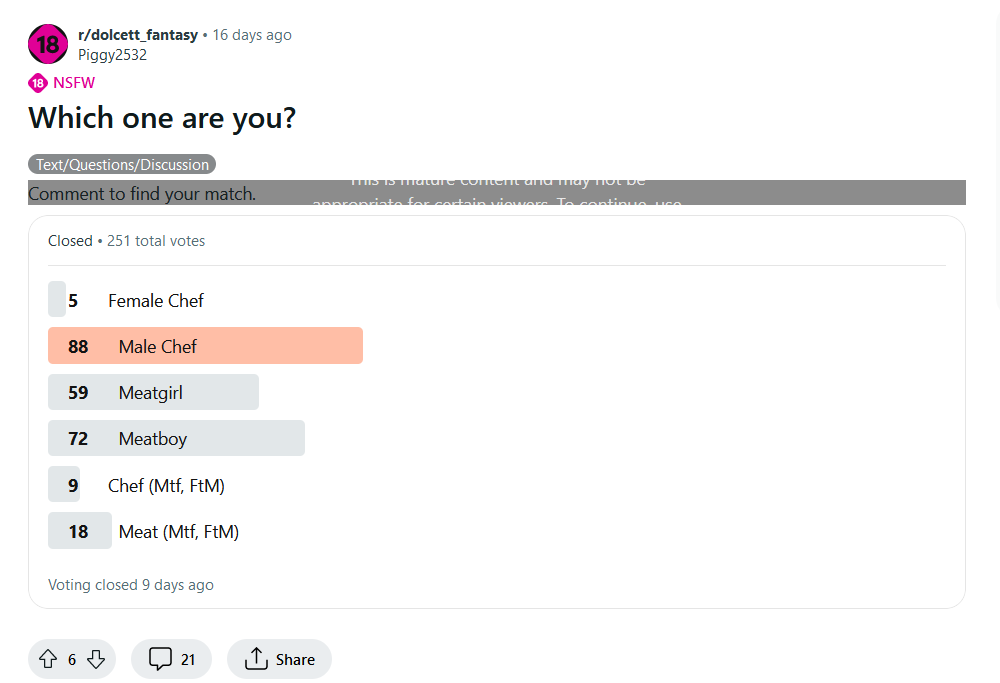
Task: Click the small NSFW 18 badge icon
Action: (38, 83)
